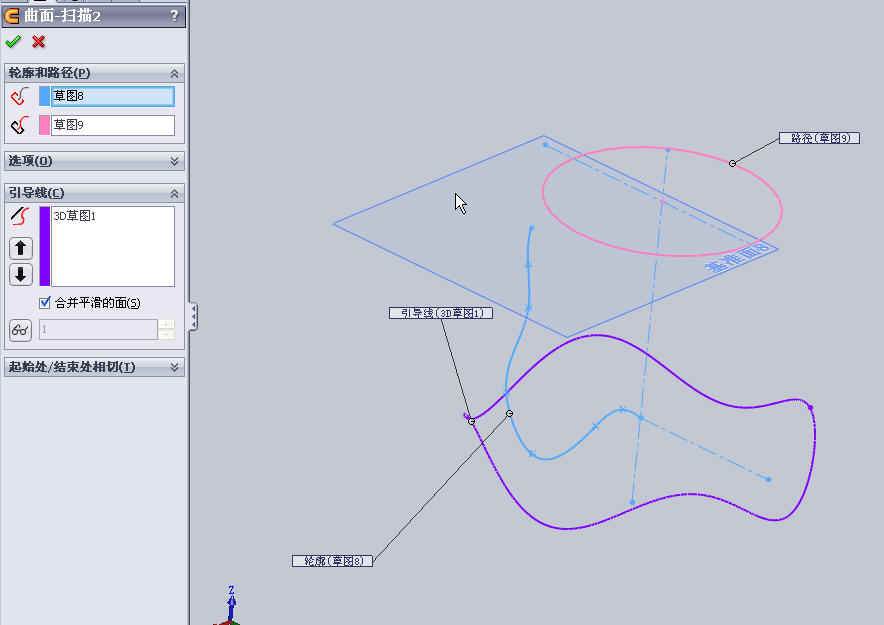Viewport: 884px width, 625px height.
Task: Expand the 选项(O) section
Action: click(174, 161)
